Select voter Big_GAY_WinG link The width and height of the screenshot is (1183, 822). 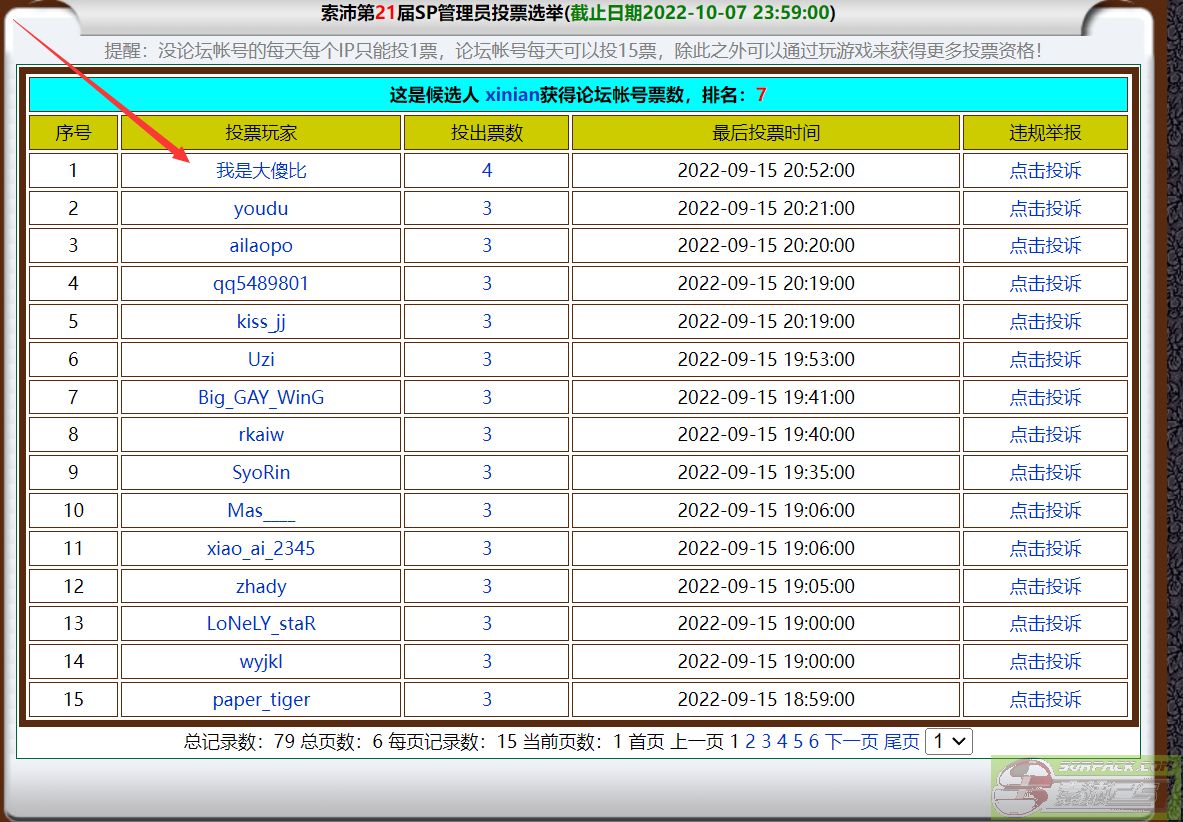261,397
